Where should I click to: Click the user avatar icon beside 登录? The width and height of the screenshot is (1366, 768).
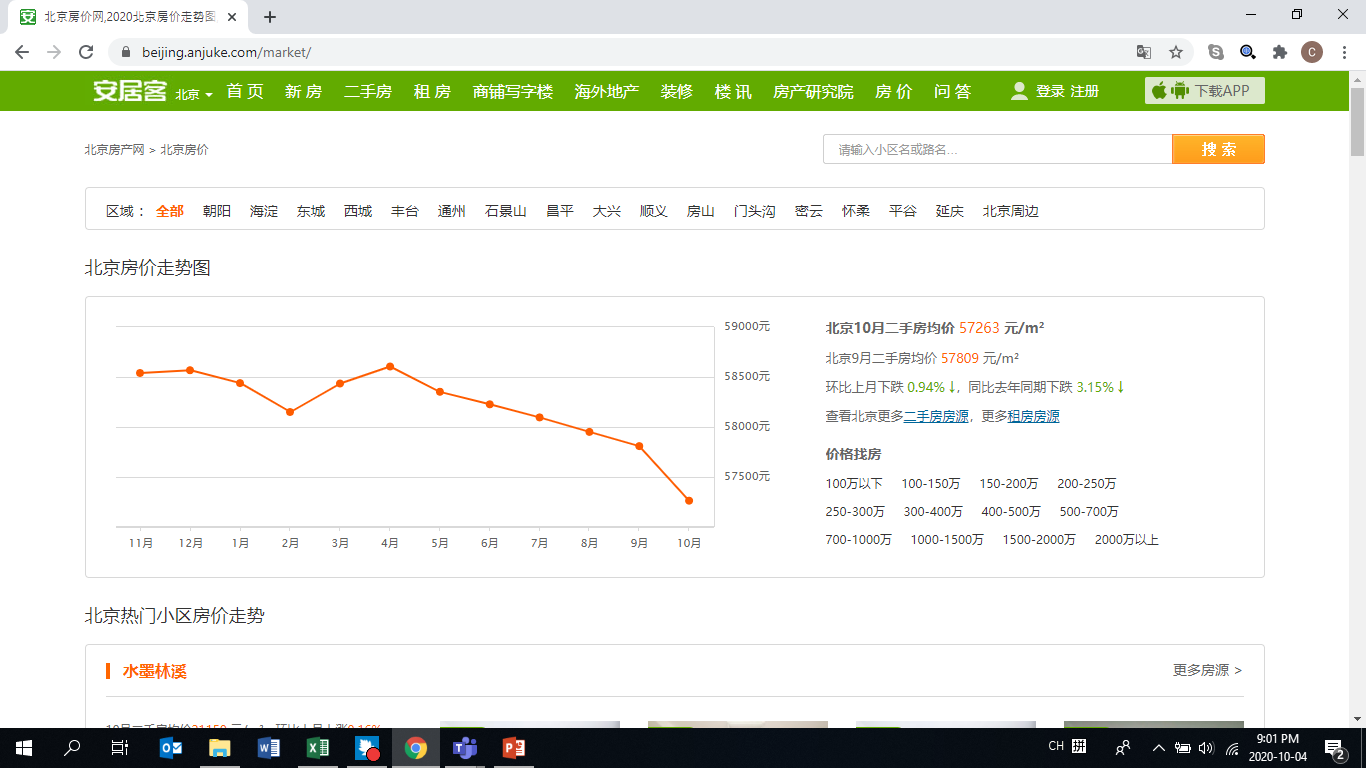click(x=1019, y=91)
